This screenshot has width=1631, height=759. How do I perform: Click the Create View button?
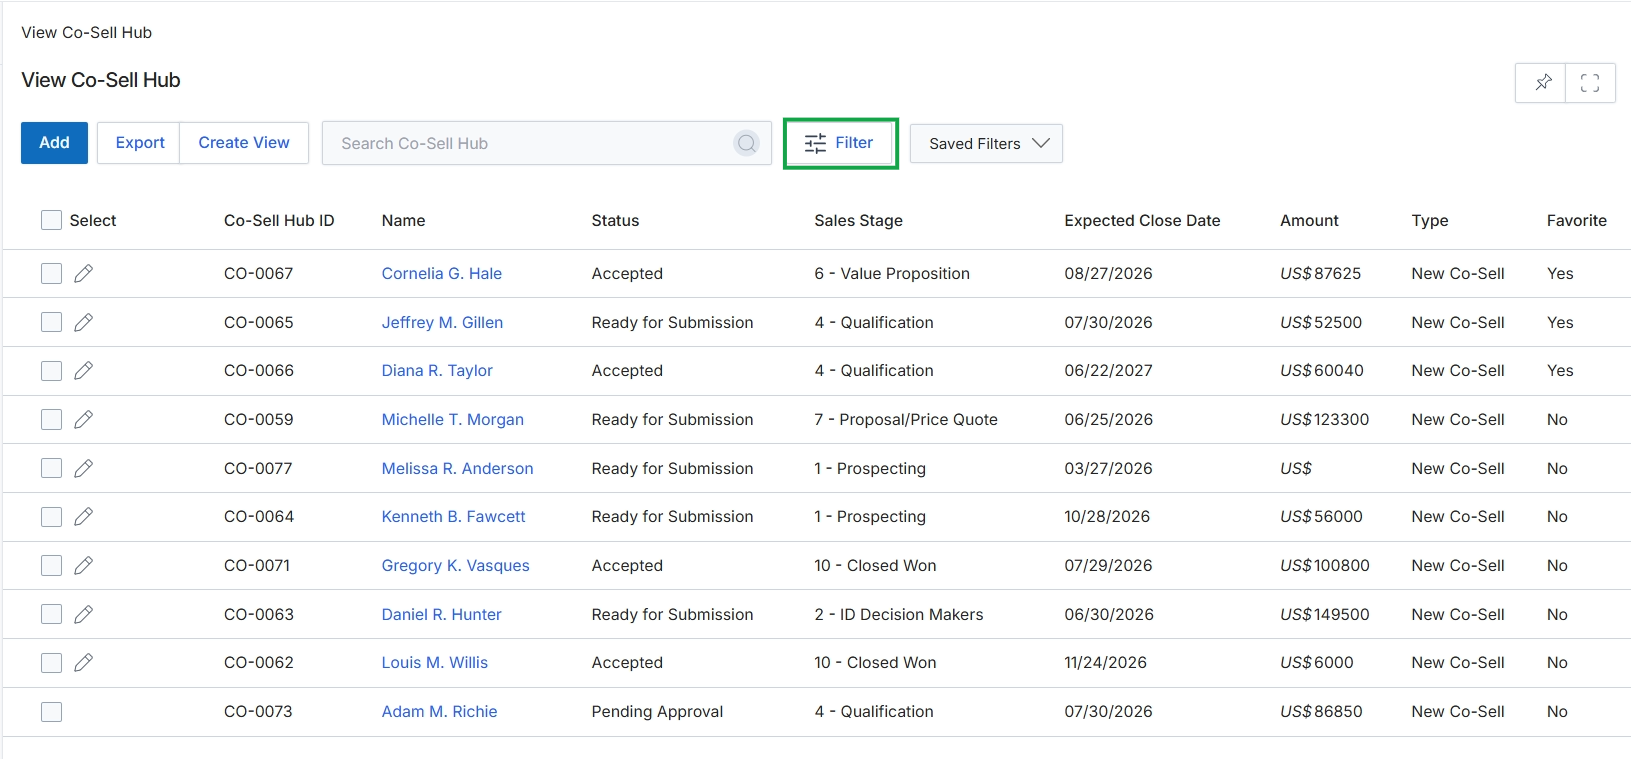[244, 143]
